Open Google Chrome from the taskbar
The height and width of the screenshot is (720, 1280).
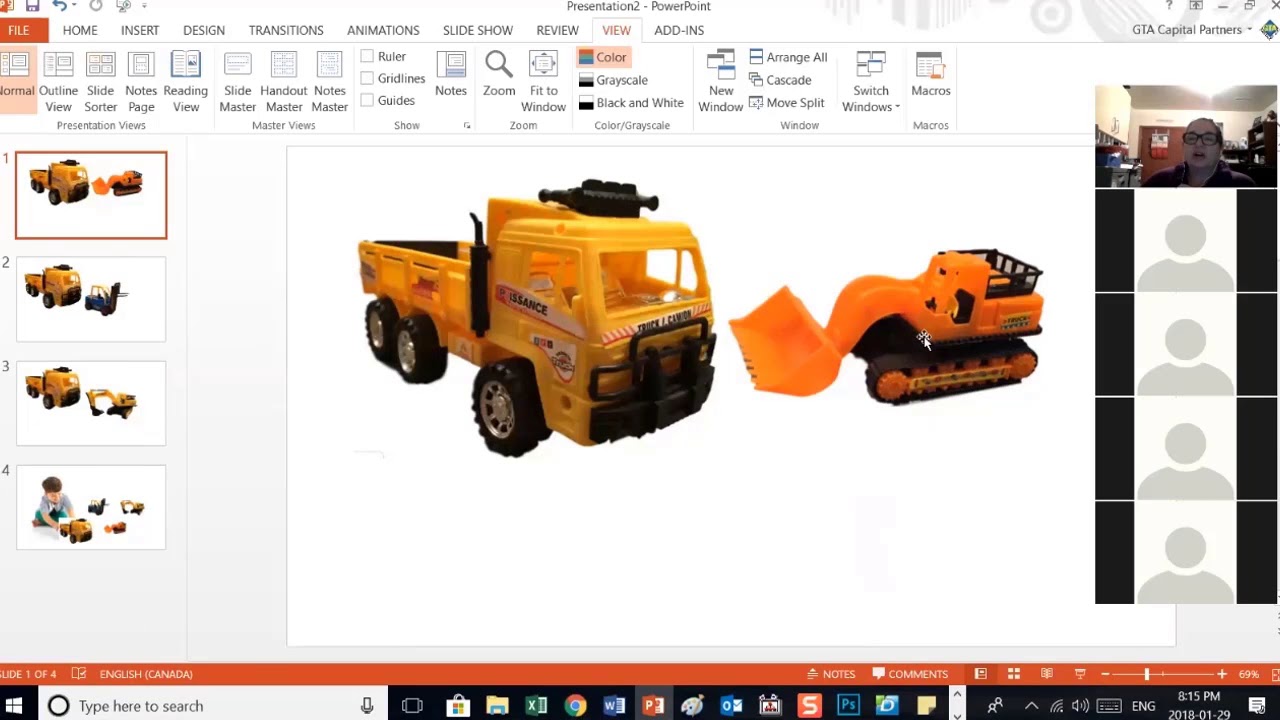575,706
